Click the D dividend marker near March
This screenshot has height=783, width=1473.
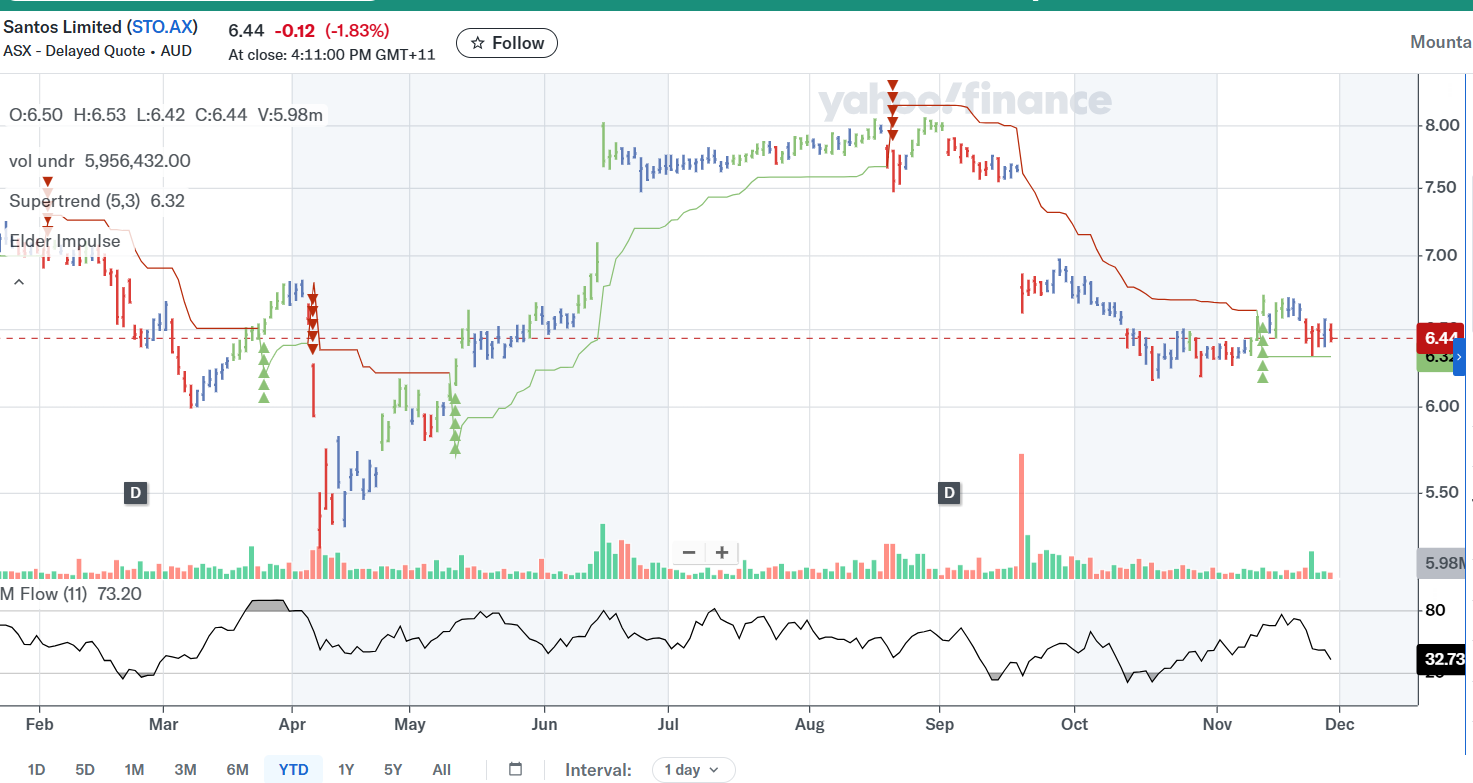(x=136, y=493)
